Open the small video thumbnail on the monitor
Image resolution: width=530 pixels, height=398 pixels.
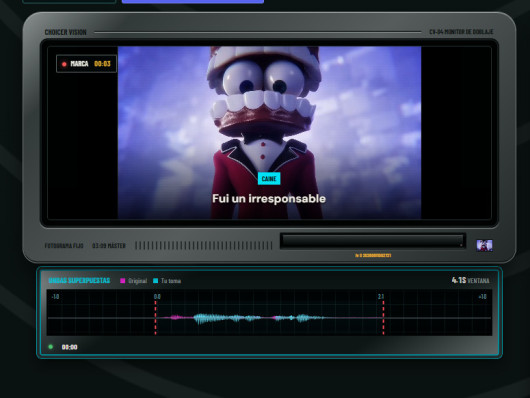pos(484,245)
